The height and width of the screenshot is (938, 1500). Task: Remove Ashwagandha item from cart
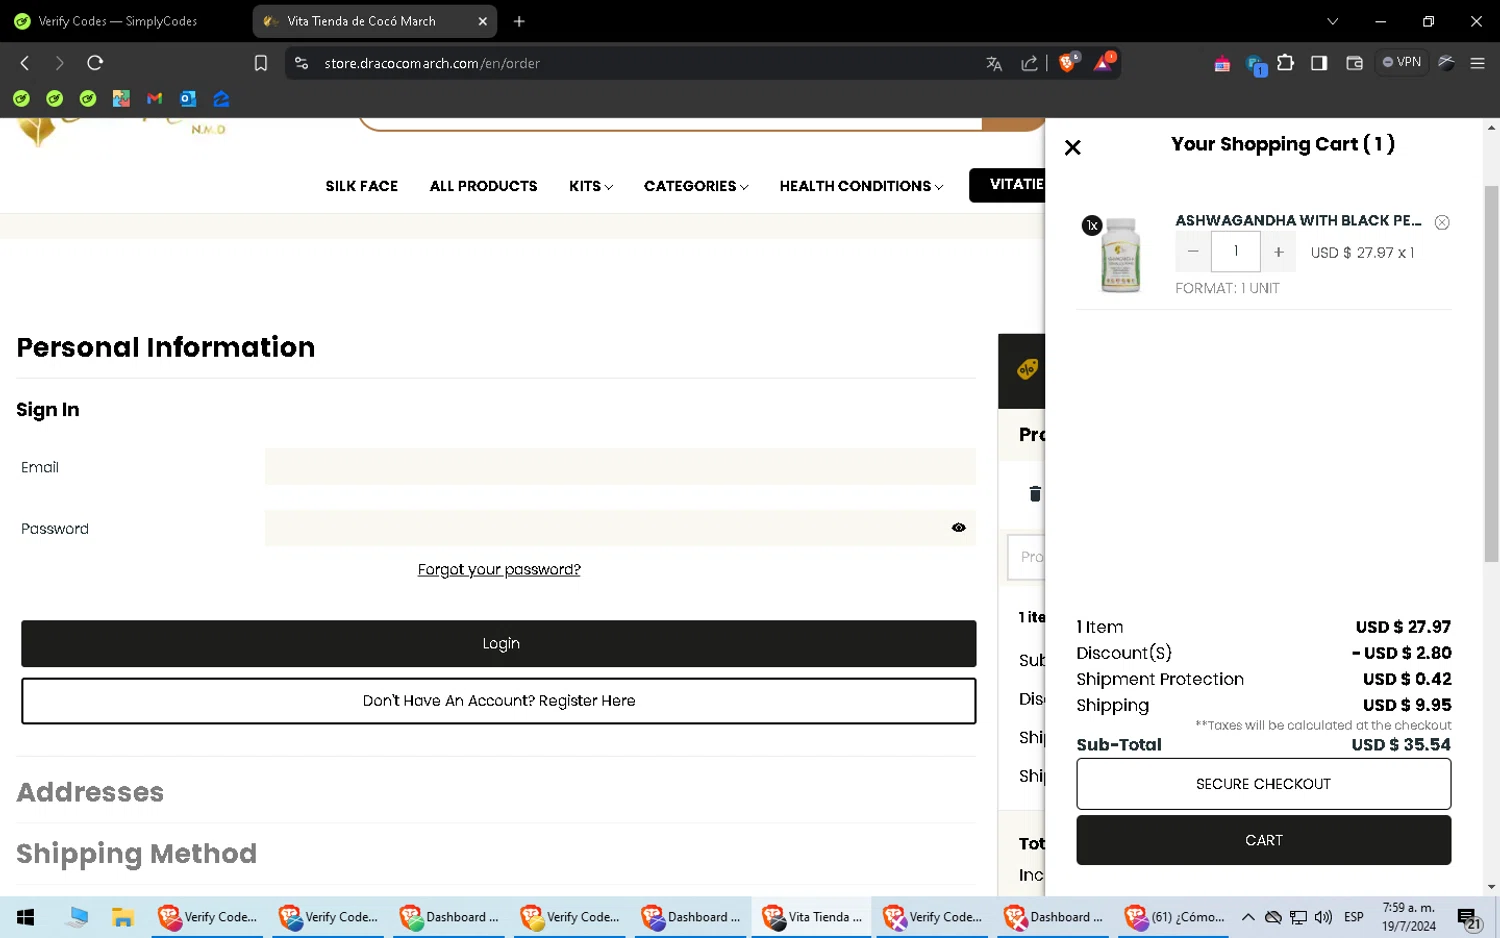pos(1442,222)
